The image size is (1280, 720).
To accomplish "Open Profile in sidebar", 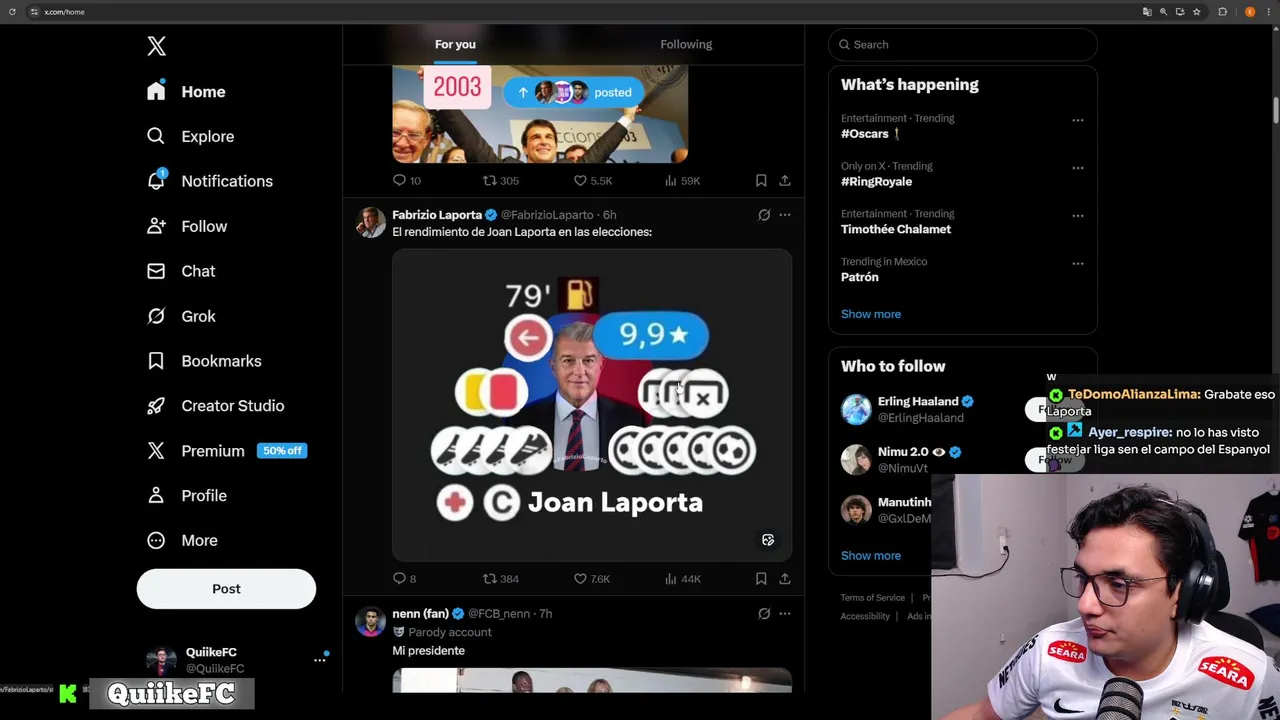I will tap(187, 495).
